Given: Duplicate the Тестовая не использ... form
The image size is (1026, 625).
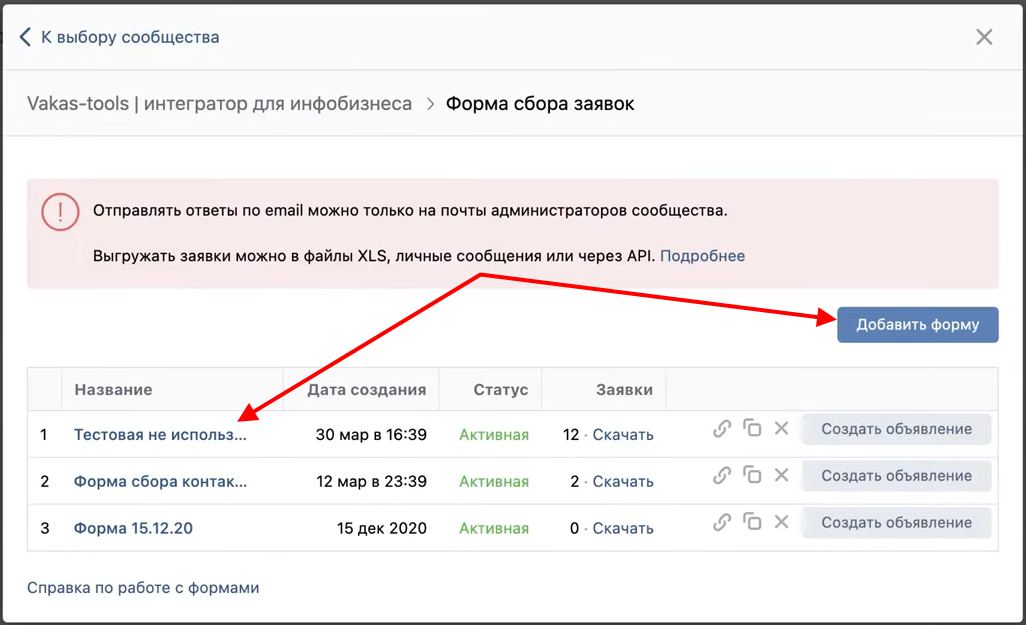Looking at the screenshot, I should [752, 429].
